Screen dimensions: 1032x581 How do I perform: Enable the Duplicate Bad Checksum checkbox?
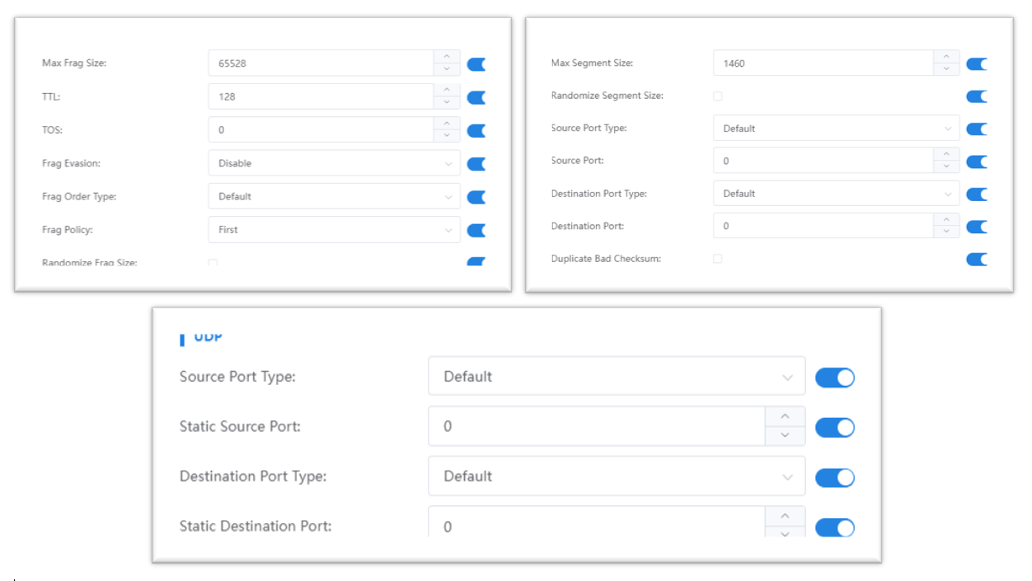[717, 259]
